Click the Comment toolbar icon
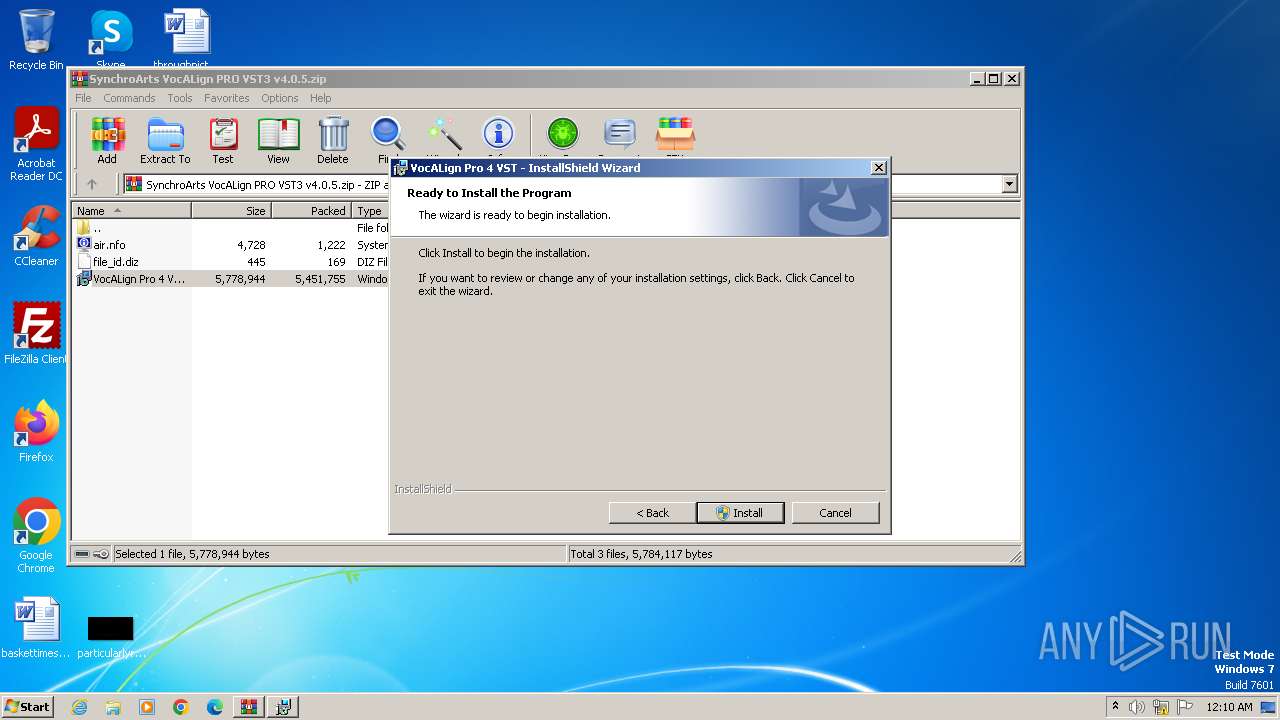 (620, 135)
